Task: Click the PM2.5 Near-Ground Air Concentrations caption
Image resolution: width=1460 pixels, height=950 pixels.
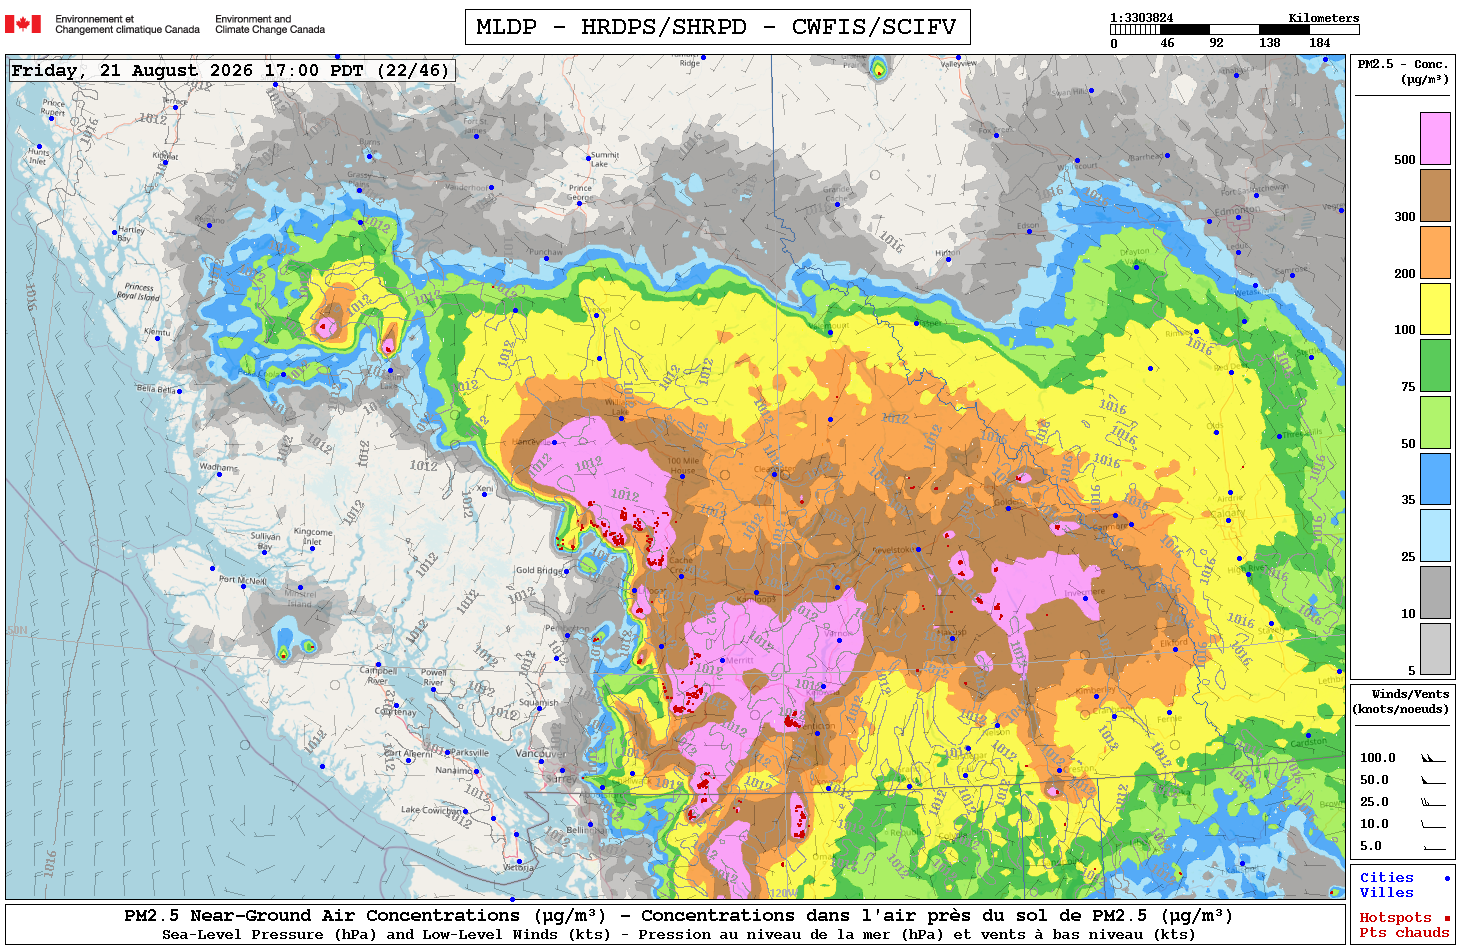Action: (x=679, y=916)
